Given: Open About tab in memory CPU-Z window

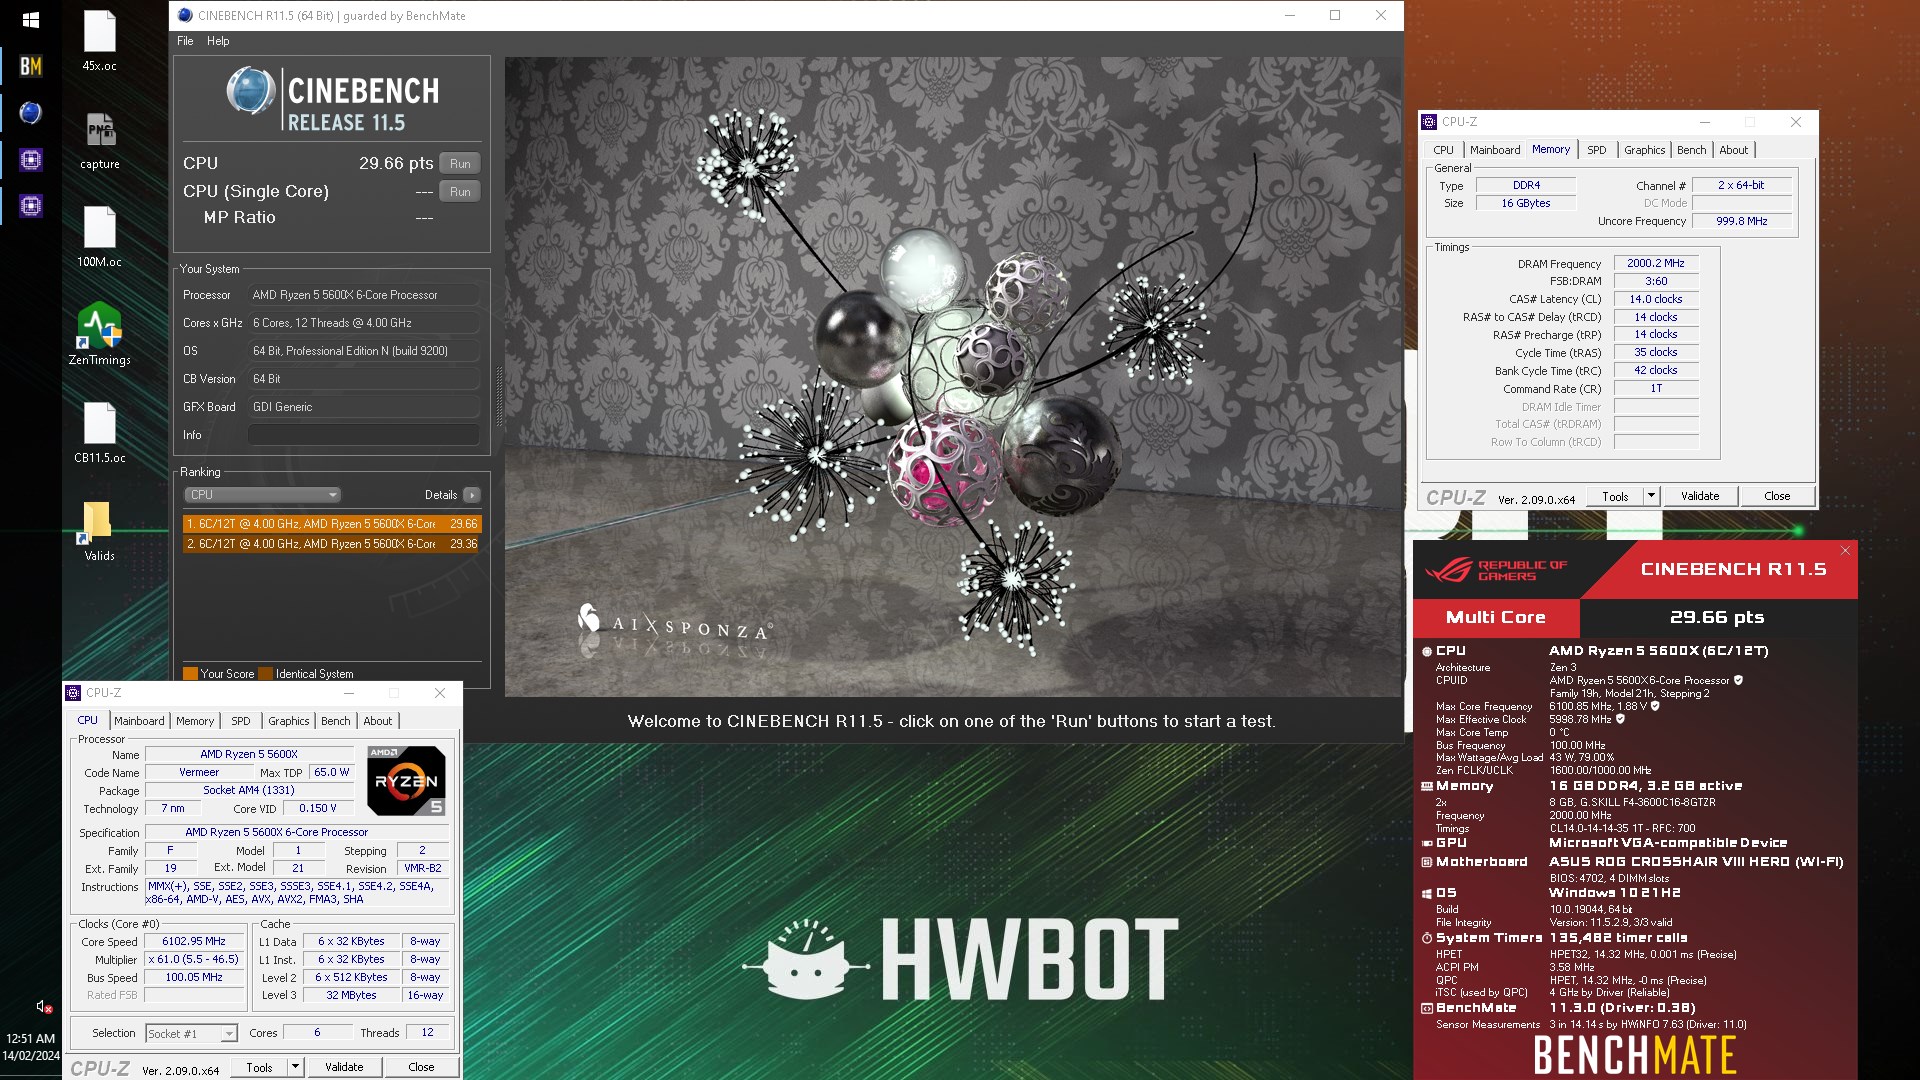Looking at the screenshot, I should pyautogui.click(x=1734, y=150).
